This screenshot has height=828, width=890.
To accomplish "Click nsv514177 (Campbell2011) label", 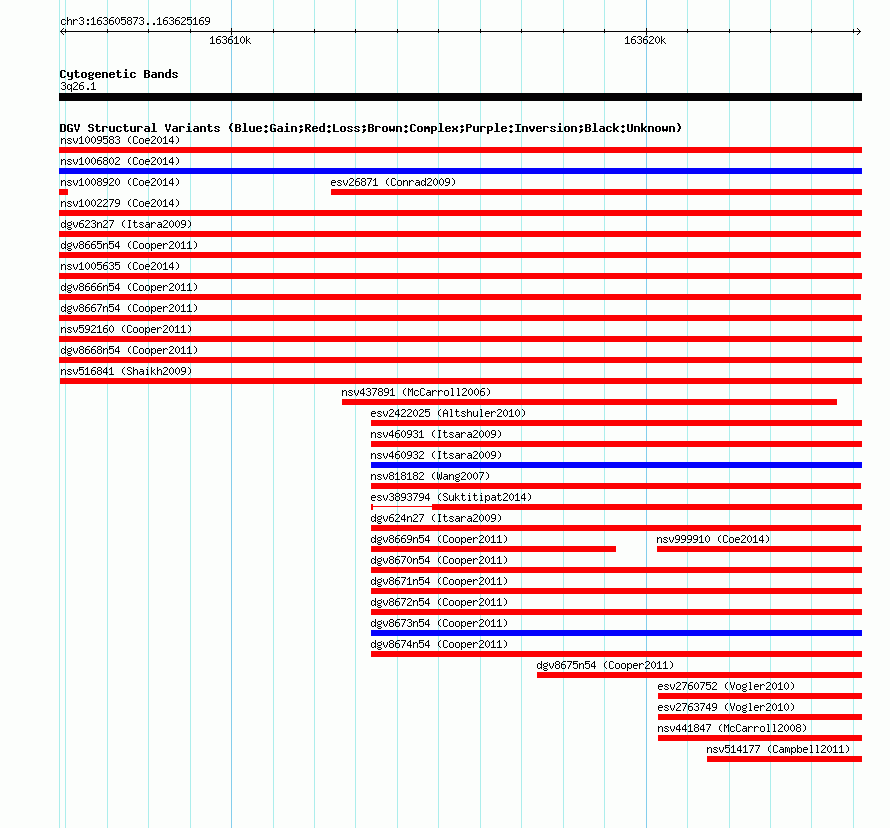I will coord(778,749).
